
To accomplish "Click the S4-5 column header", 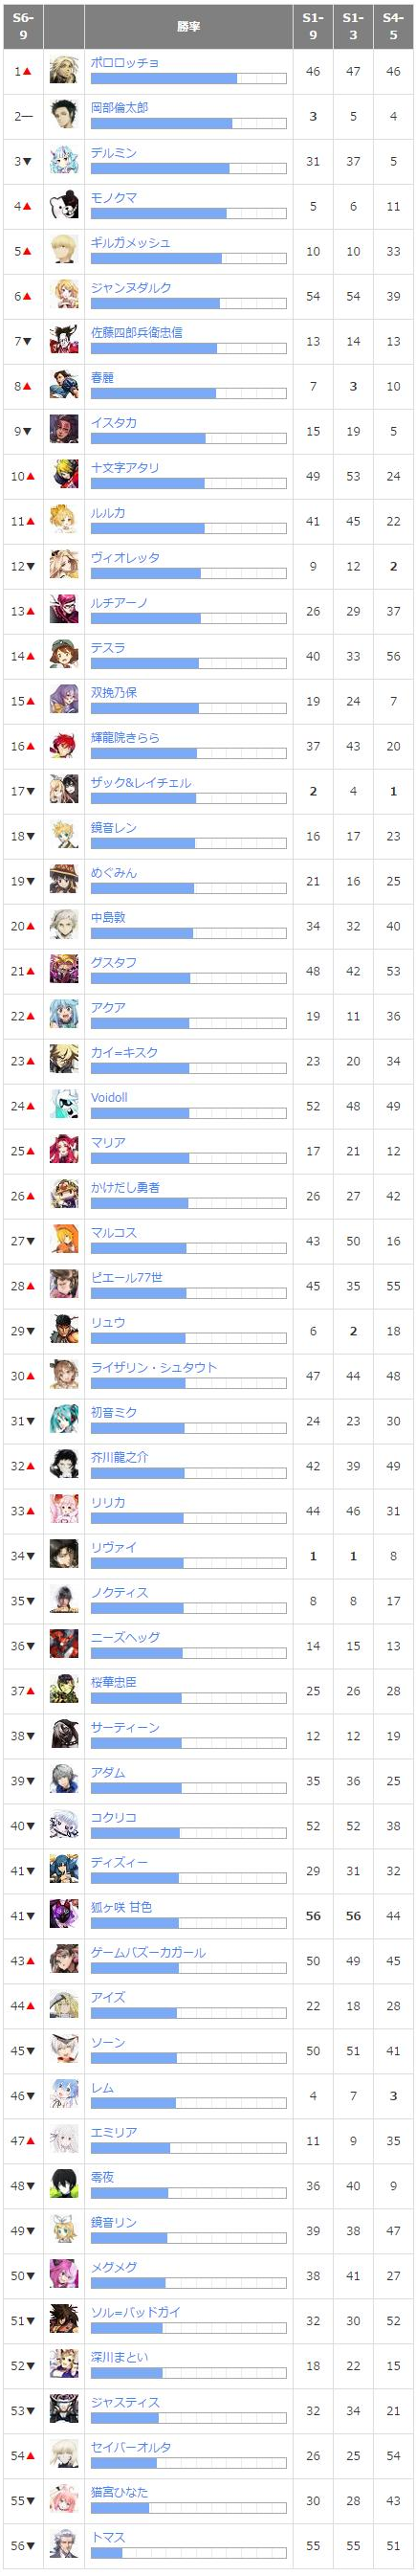I will [x=393, y=26].
